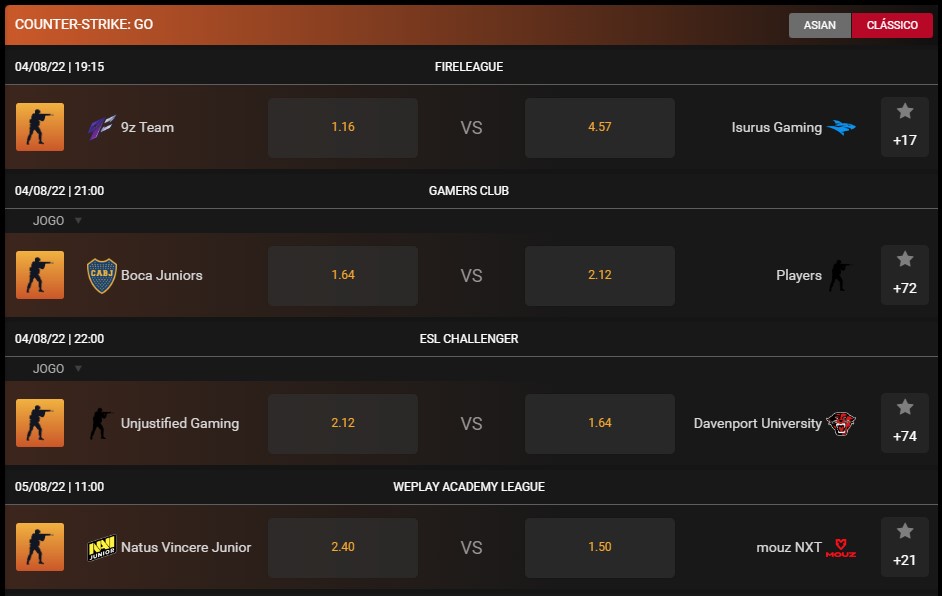
Task: Select the CLÁSSICO tab
Action: (893, 25)
